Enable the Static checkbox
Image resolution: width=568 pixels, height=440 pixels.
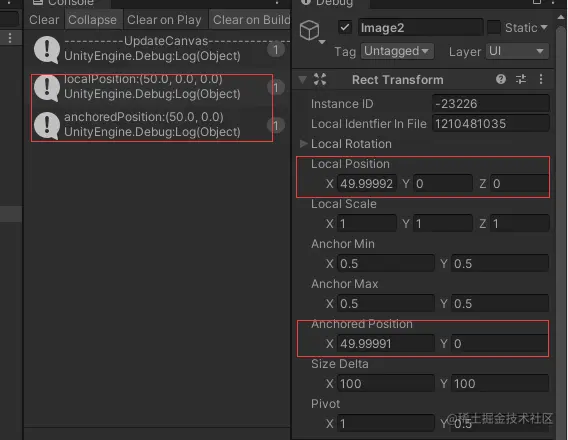(494, 28)
